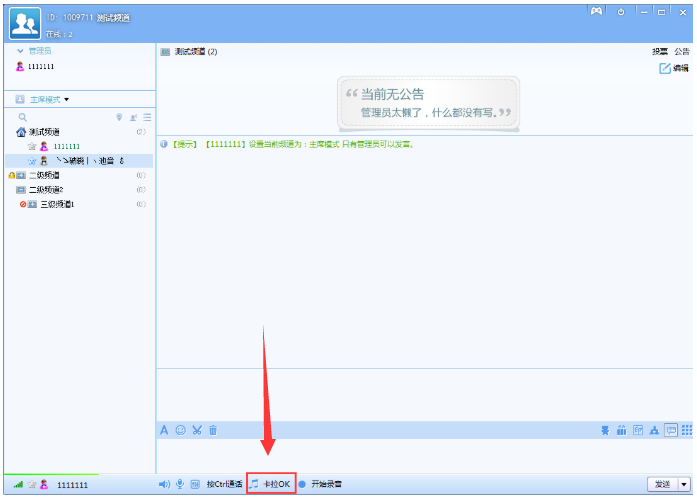Open the emoji smiley picker
This screenshot has width=697, height=500.
click(181, 430)
